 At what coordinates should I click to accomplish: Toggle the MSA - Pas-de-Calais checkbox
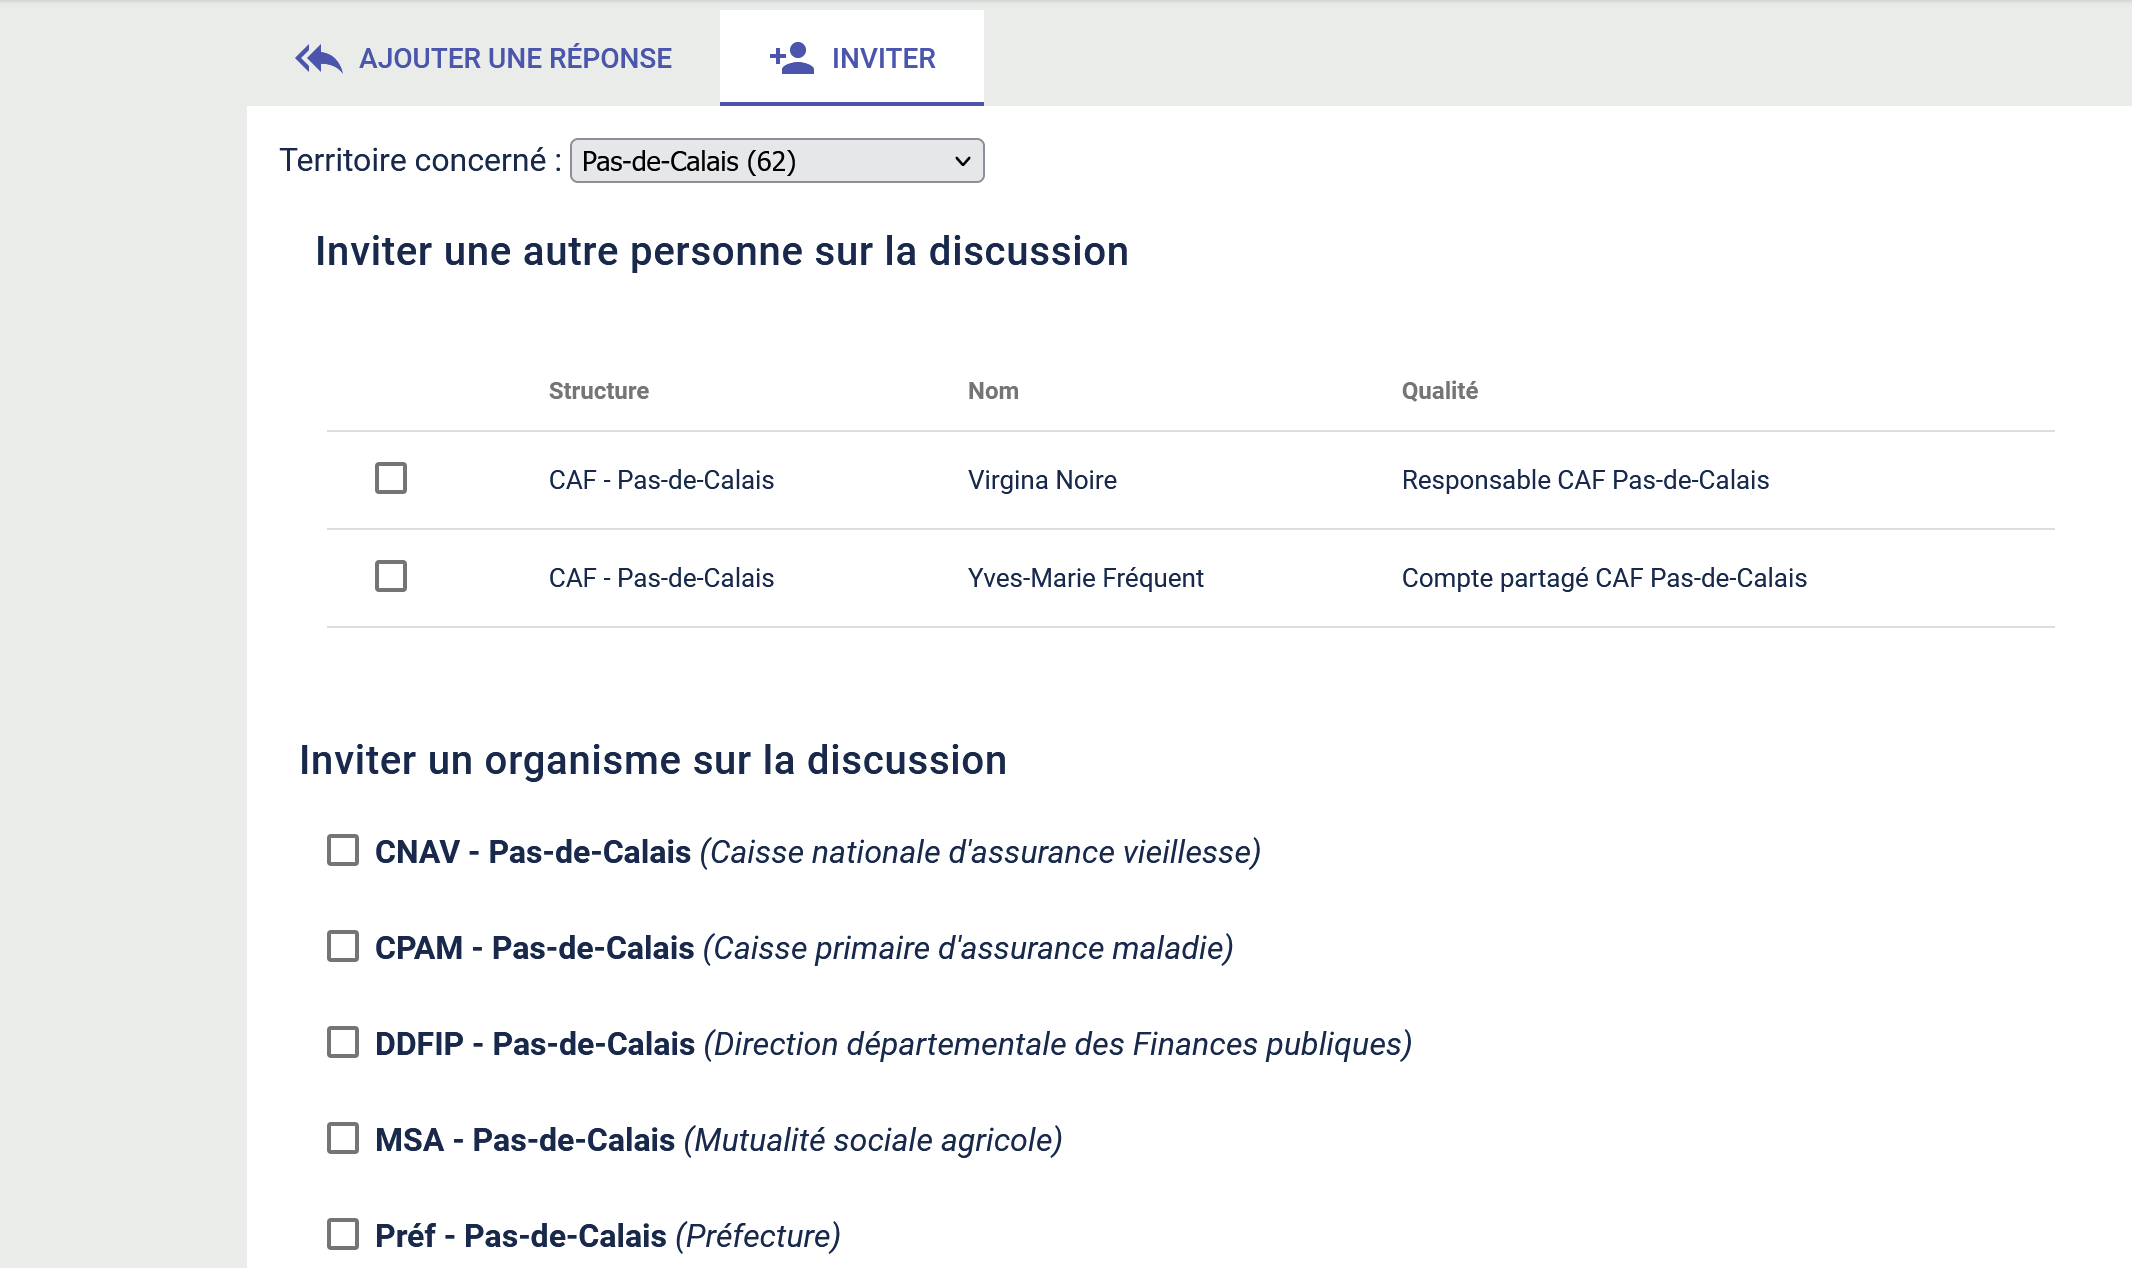(343, 1139)
